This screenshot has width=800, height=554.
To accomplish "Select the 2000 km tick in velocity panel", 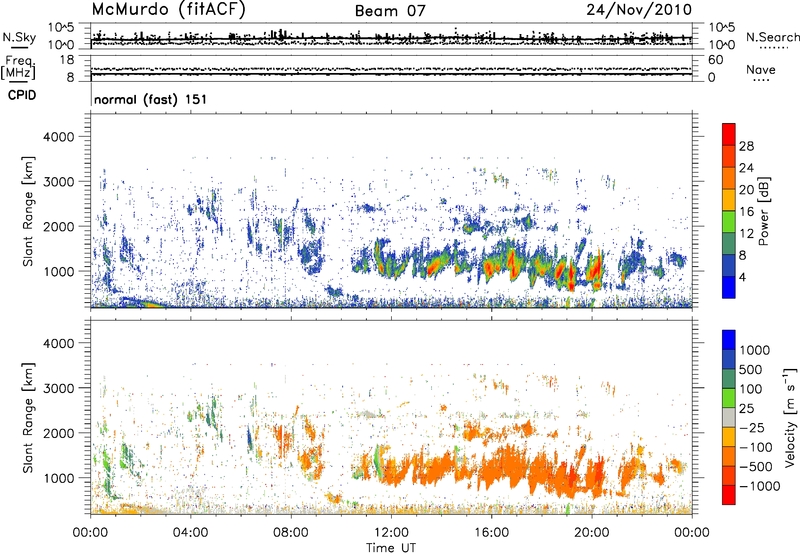I will point(58,433).
